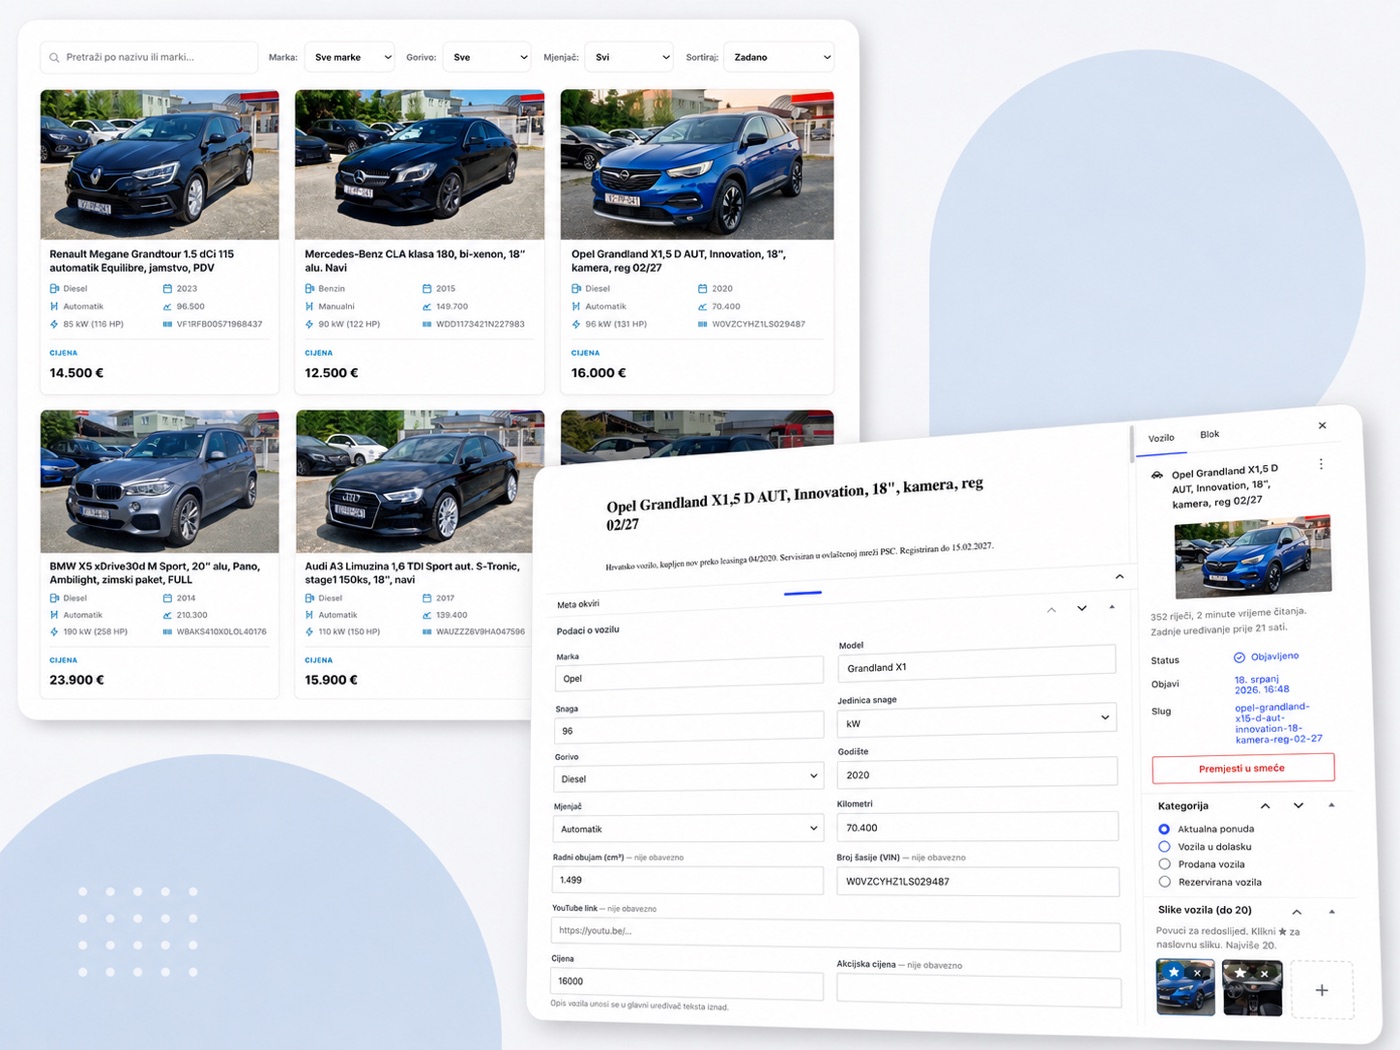Click the Objavljeno status check icon
This screenshot has height=1050, width=1400.
(1239, 658)
